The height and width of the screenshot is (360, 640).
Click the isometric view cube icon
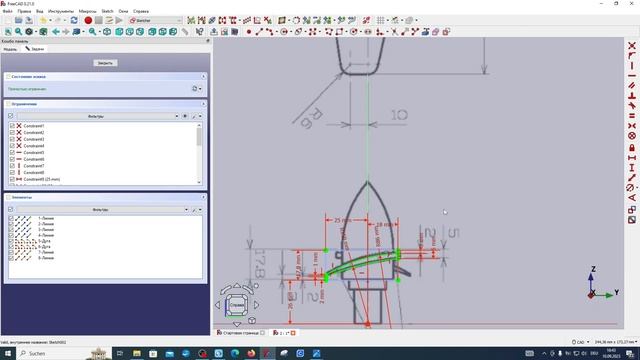click(x=107, y=31)
